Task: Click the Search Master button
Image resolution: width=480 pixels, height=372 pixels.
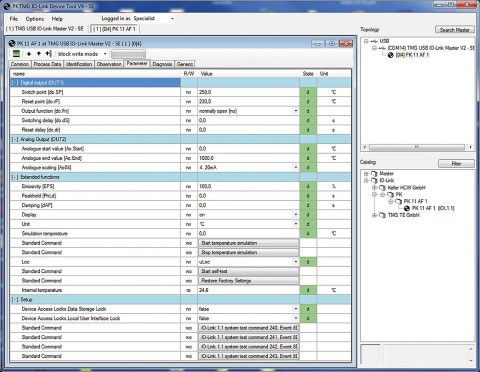Action: pyautogui.click(x=455, y=30)
